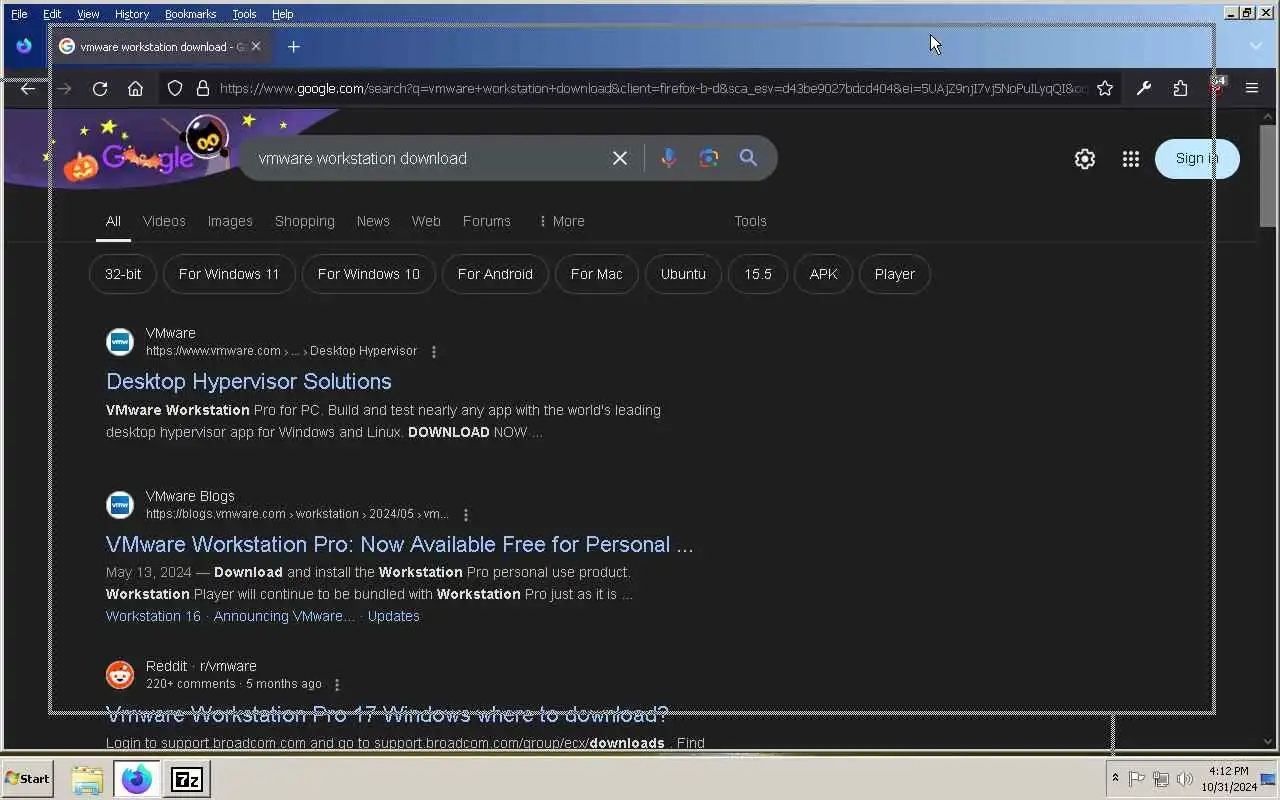This screenshot has width=1280, height=800.
Task: Go back using the browser back arrow
Action: tap(28, 88)
